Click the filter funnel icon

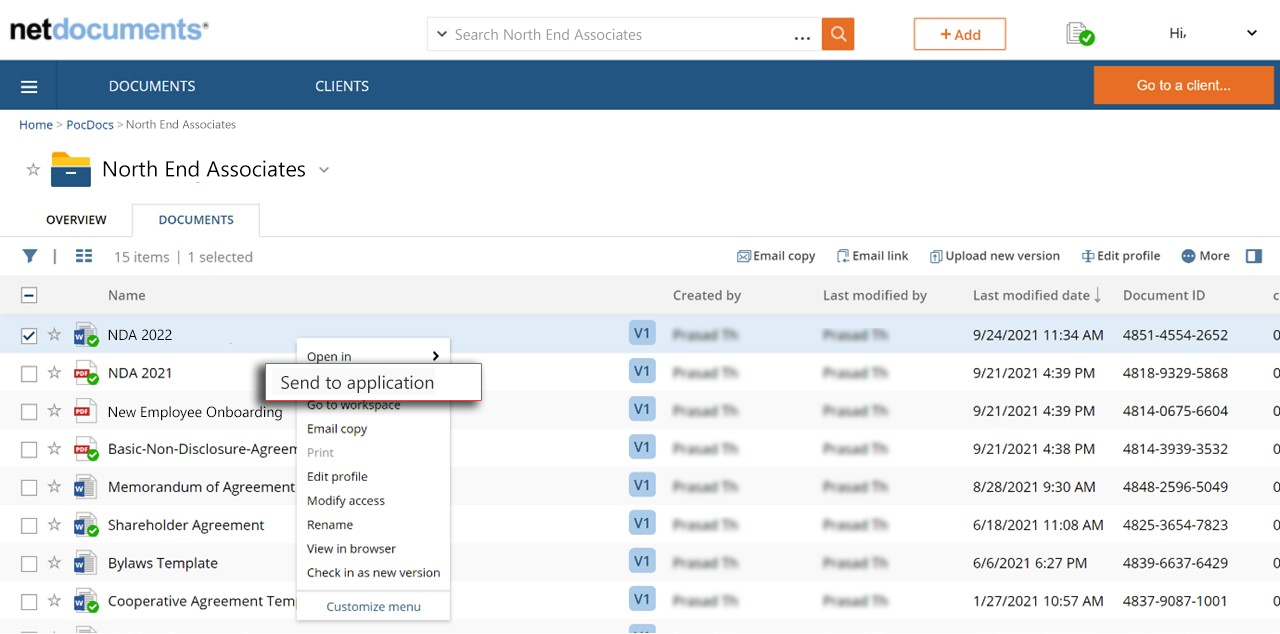tap(30, 256)
